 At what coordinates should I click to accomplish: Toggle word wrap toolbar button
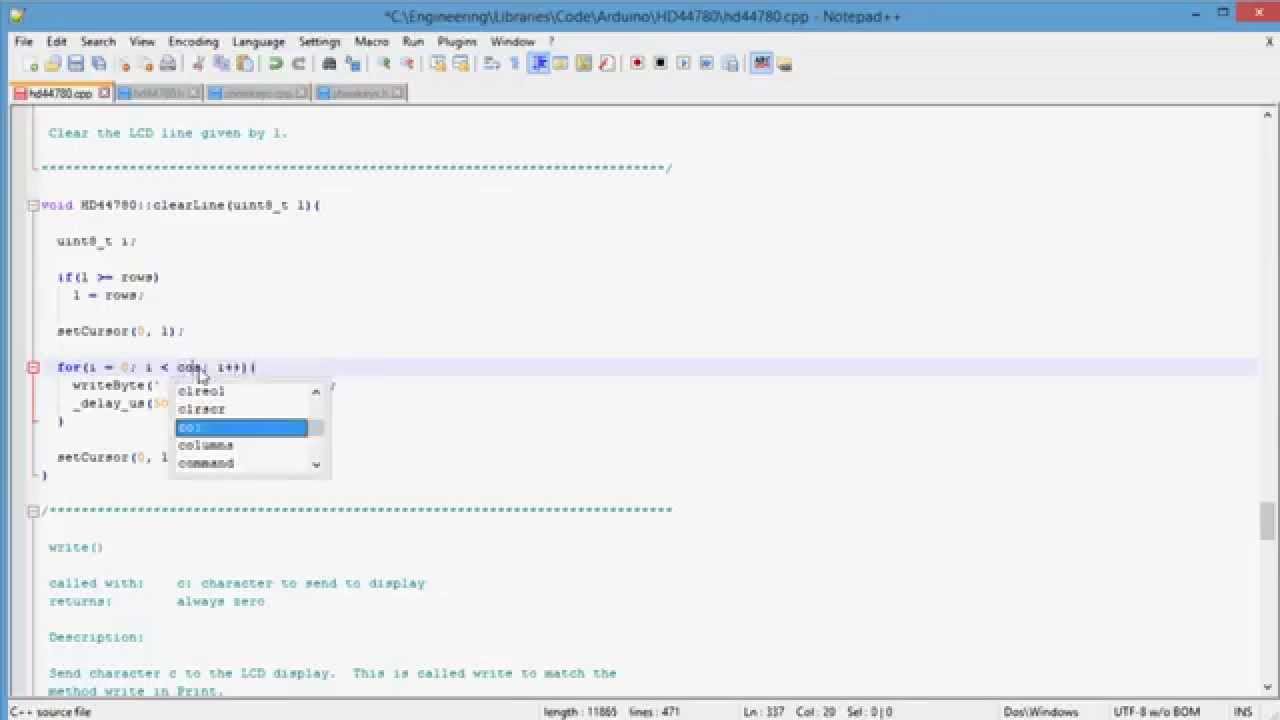(491, 64)
